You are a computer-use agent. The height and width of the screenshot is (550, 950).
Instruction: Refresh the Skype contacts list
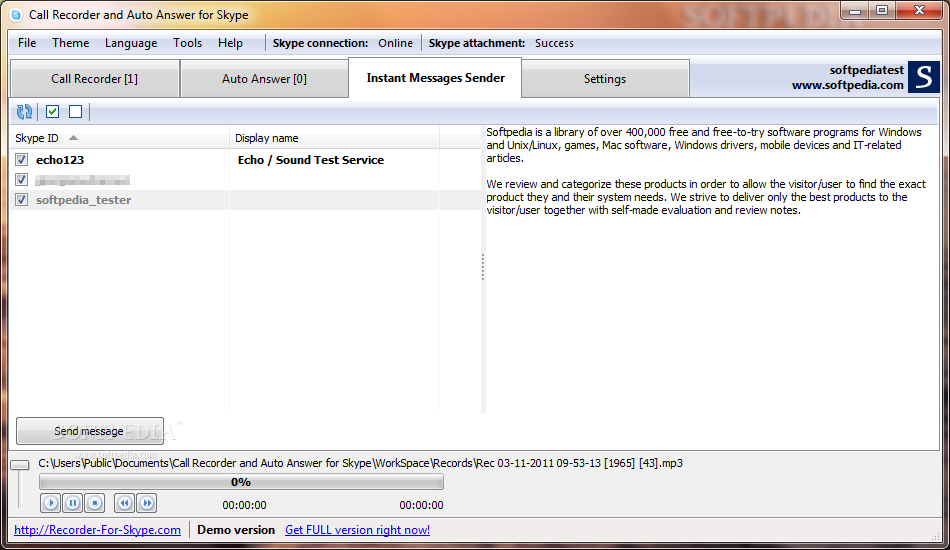(24, 111)
